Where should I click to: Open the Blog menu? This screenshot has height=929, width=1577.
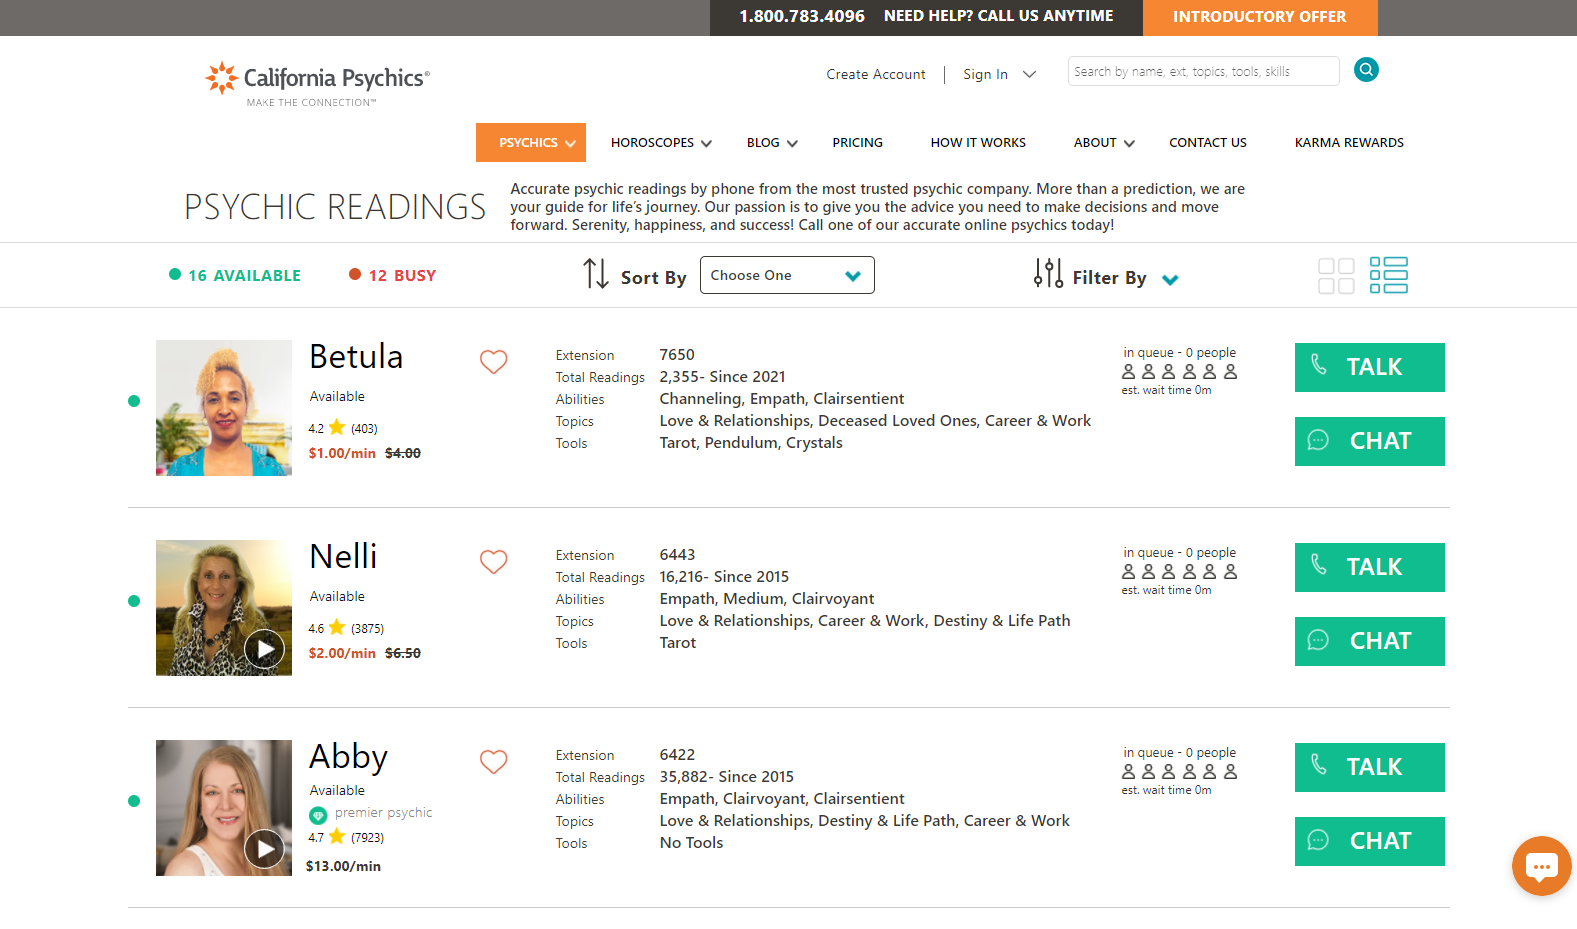[x=772, y=143]
